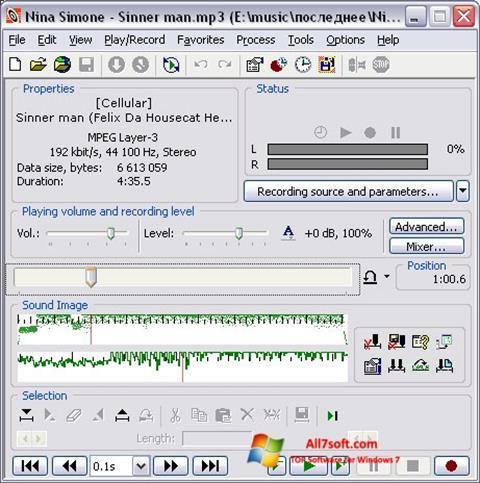Jump to end with skip-forward button
The height and width of the screenshot is (483, 480).
tap(210, 466)
